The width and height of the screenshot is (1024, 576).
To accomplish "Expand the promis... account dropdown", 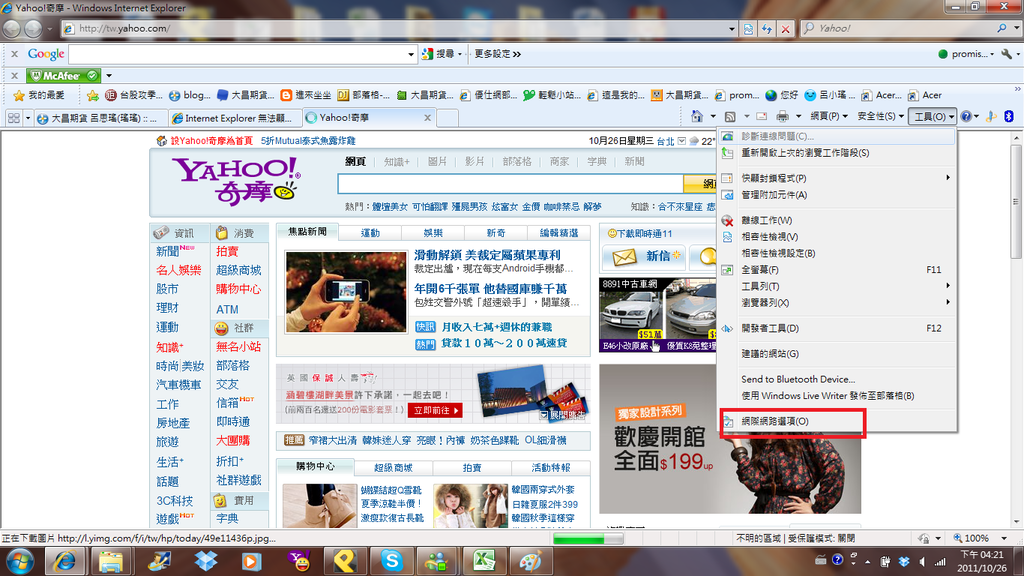I will [x=965, y=54].
